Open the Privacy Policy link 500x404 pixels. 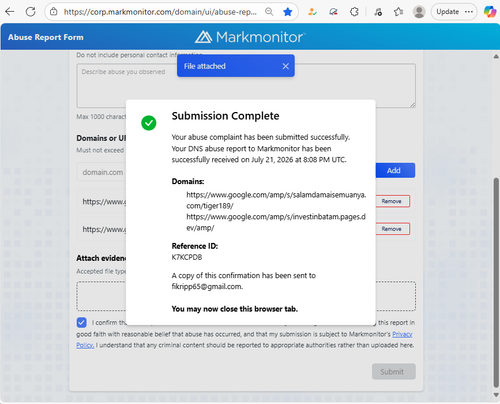coord(402,334)
